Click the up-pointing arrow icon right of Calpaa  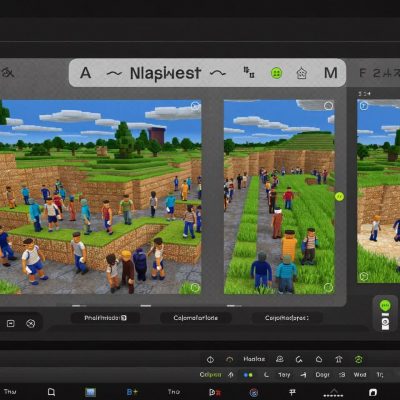(231, 375)
